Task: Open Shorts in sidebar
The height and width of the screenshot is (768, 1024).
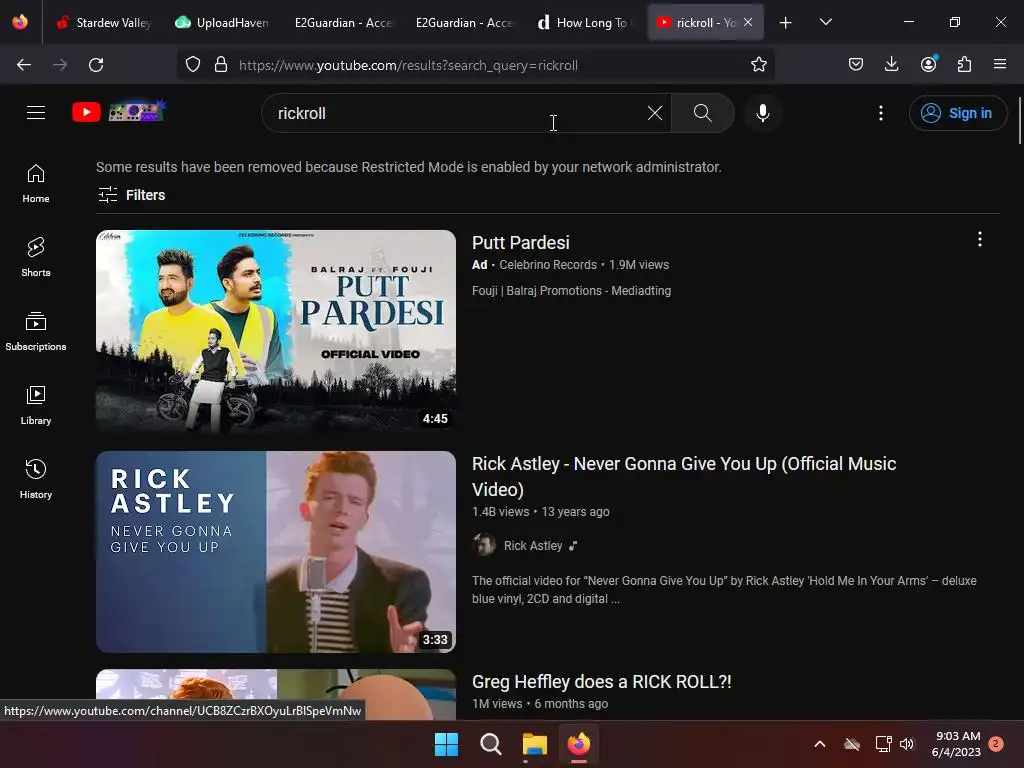Action: (x=36, y=257)
